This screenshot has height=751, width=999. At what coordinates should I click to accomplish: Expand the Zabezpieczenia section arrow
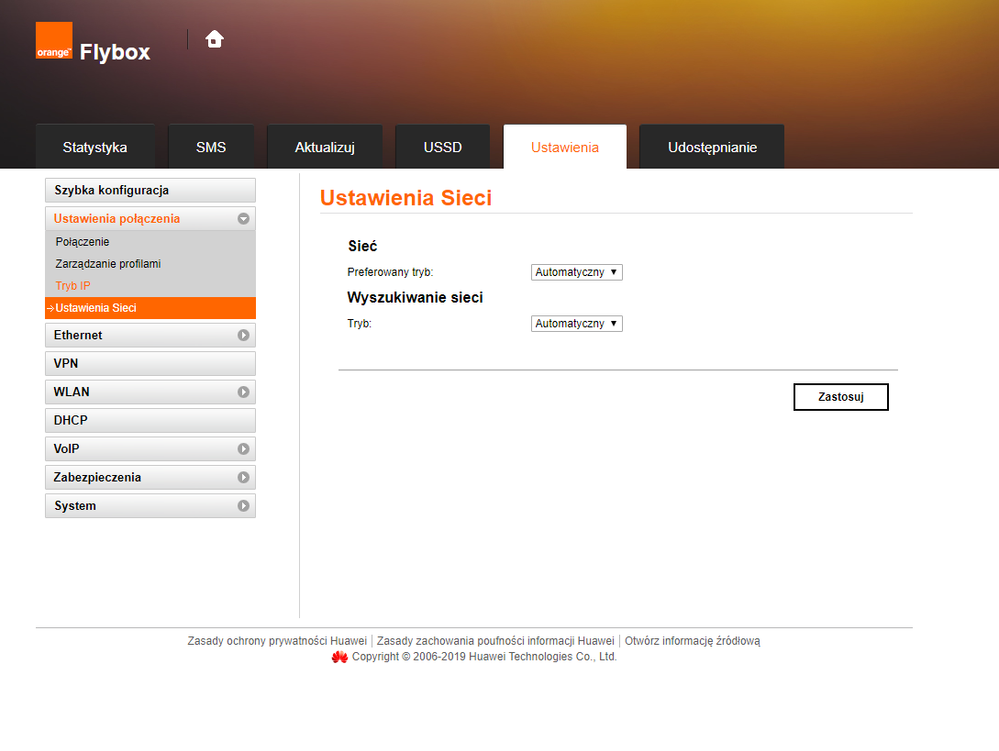(x=243, y=478)
